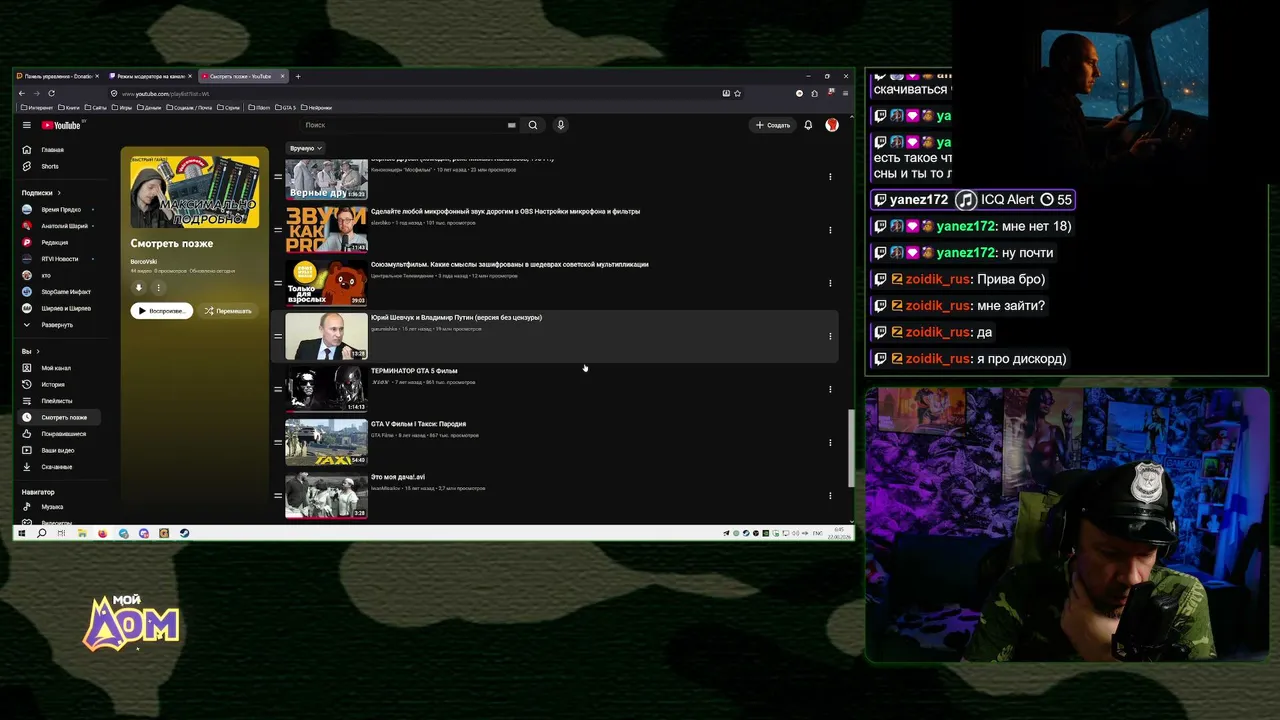Viewport: 1280px width, 720px height.
Task: Open the Игры bookmarks folder
Action: coord(122,107)
